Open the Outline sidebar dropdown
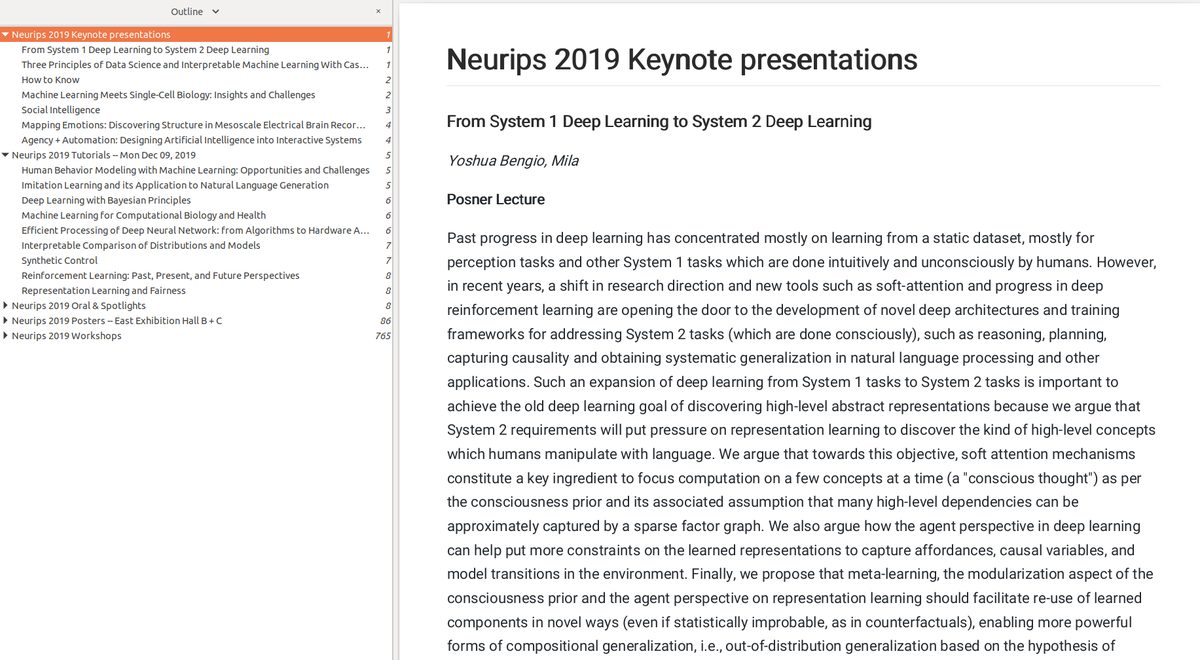The height and width of the screenshot is (660, 1200). point(195,12)
